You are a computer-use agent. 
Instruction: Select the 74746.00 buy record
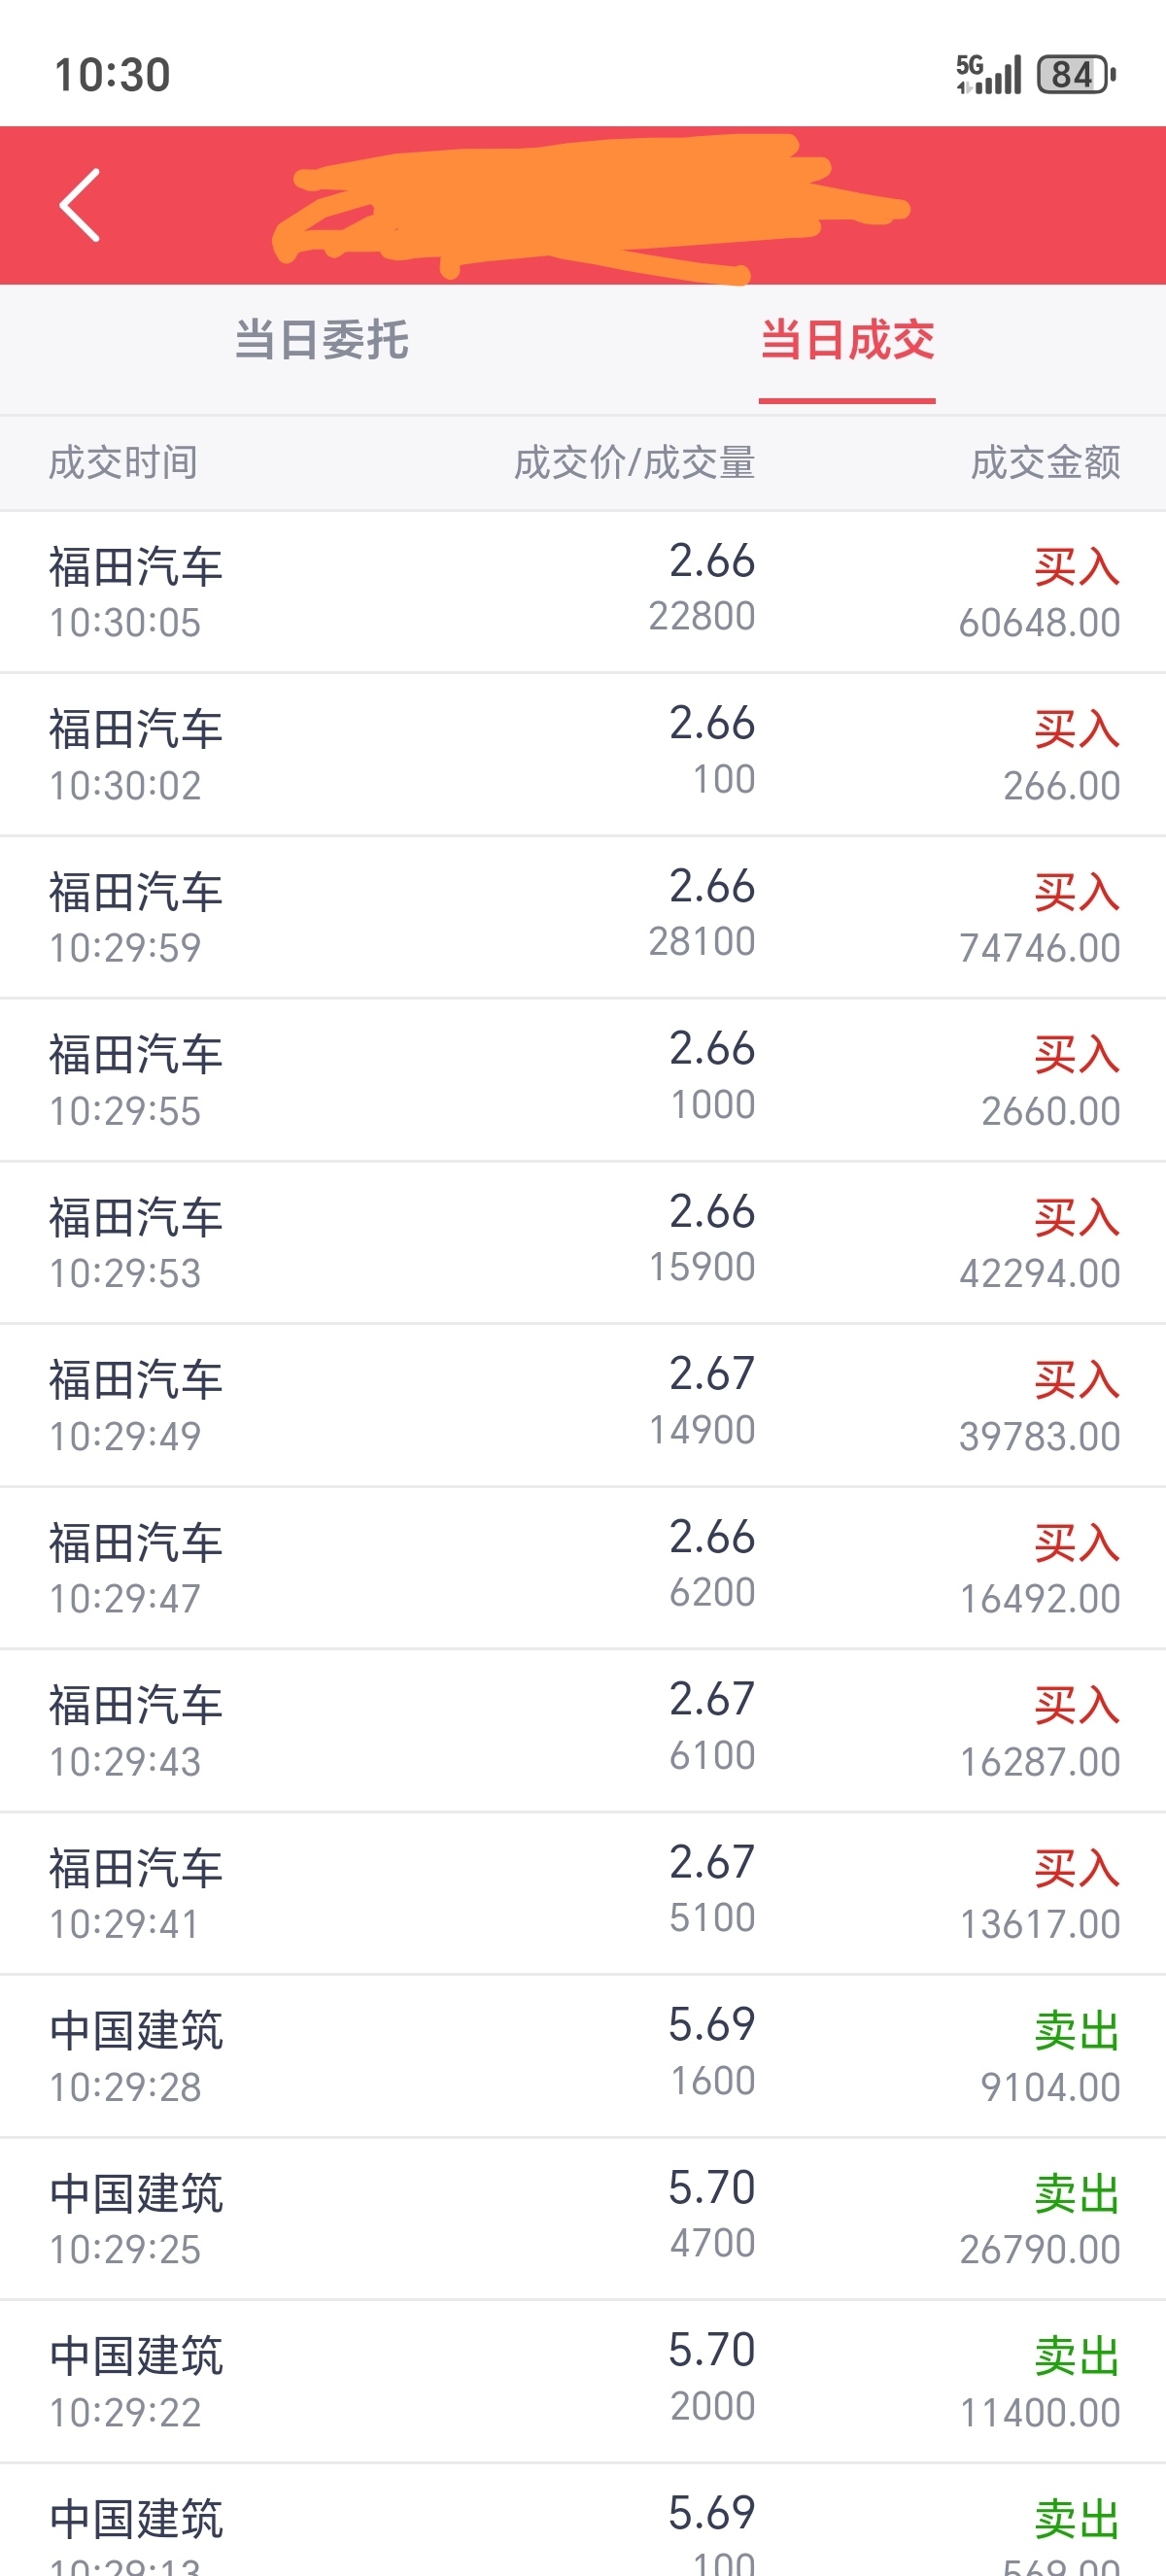tap(583, 918)
